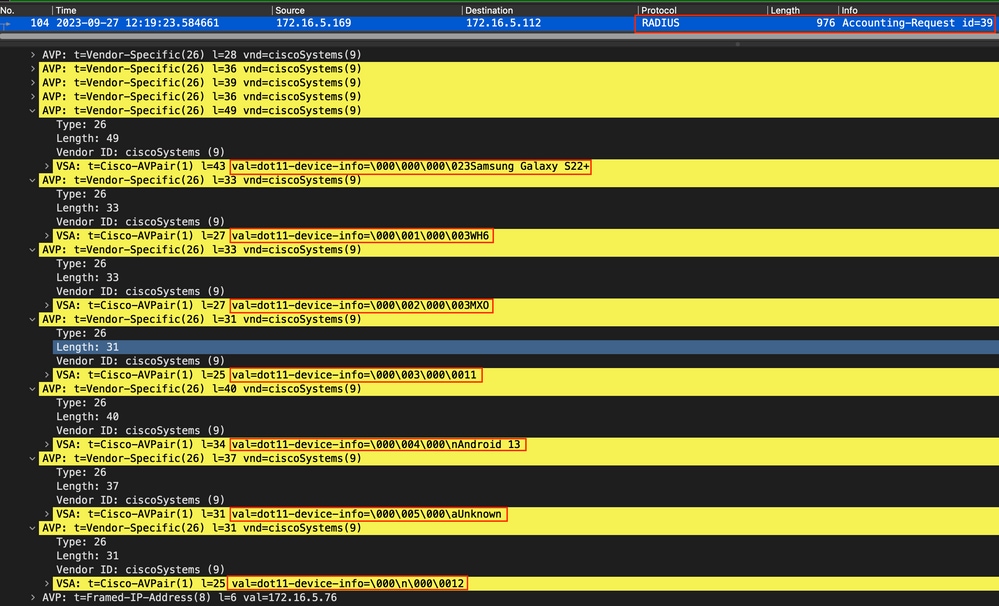Select the VSA row with l=34

[526, 444]
